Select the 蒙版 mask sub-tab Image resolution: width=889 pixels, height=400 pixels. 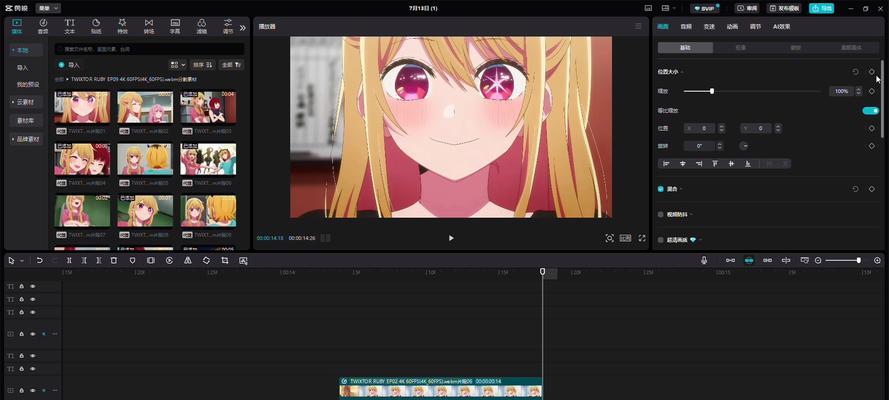796,48
